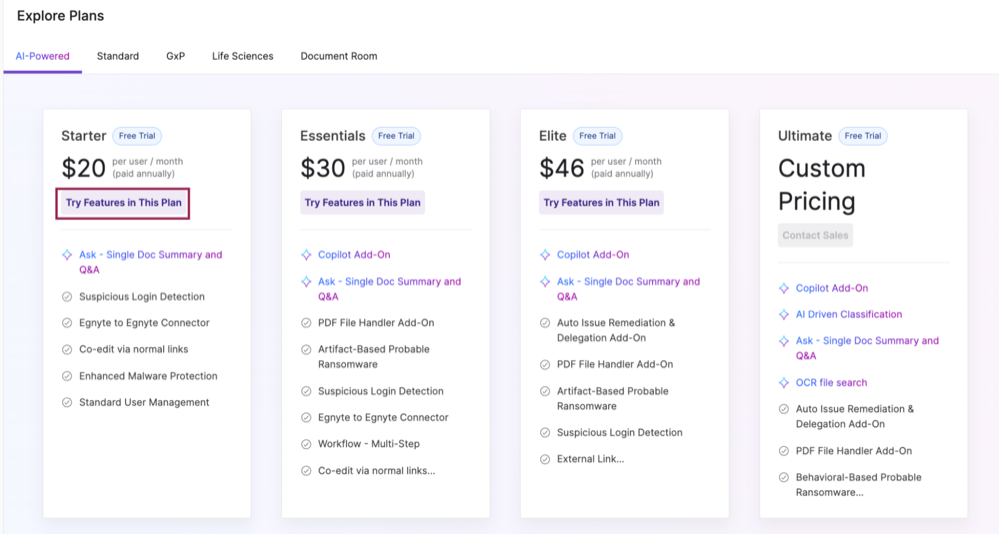999x534 pixels.
Task: Click sparkle icon beside Starter's Ask feature
Action: click(67, 255)
